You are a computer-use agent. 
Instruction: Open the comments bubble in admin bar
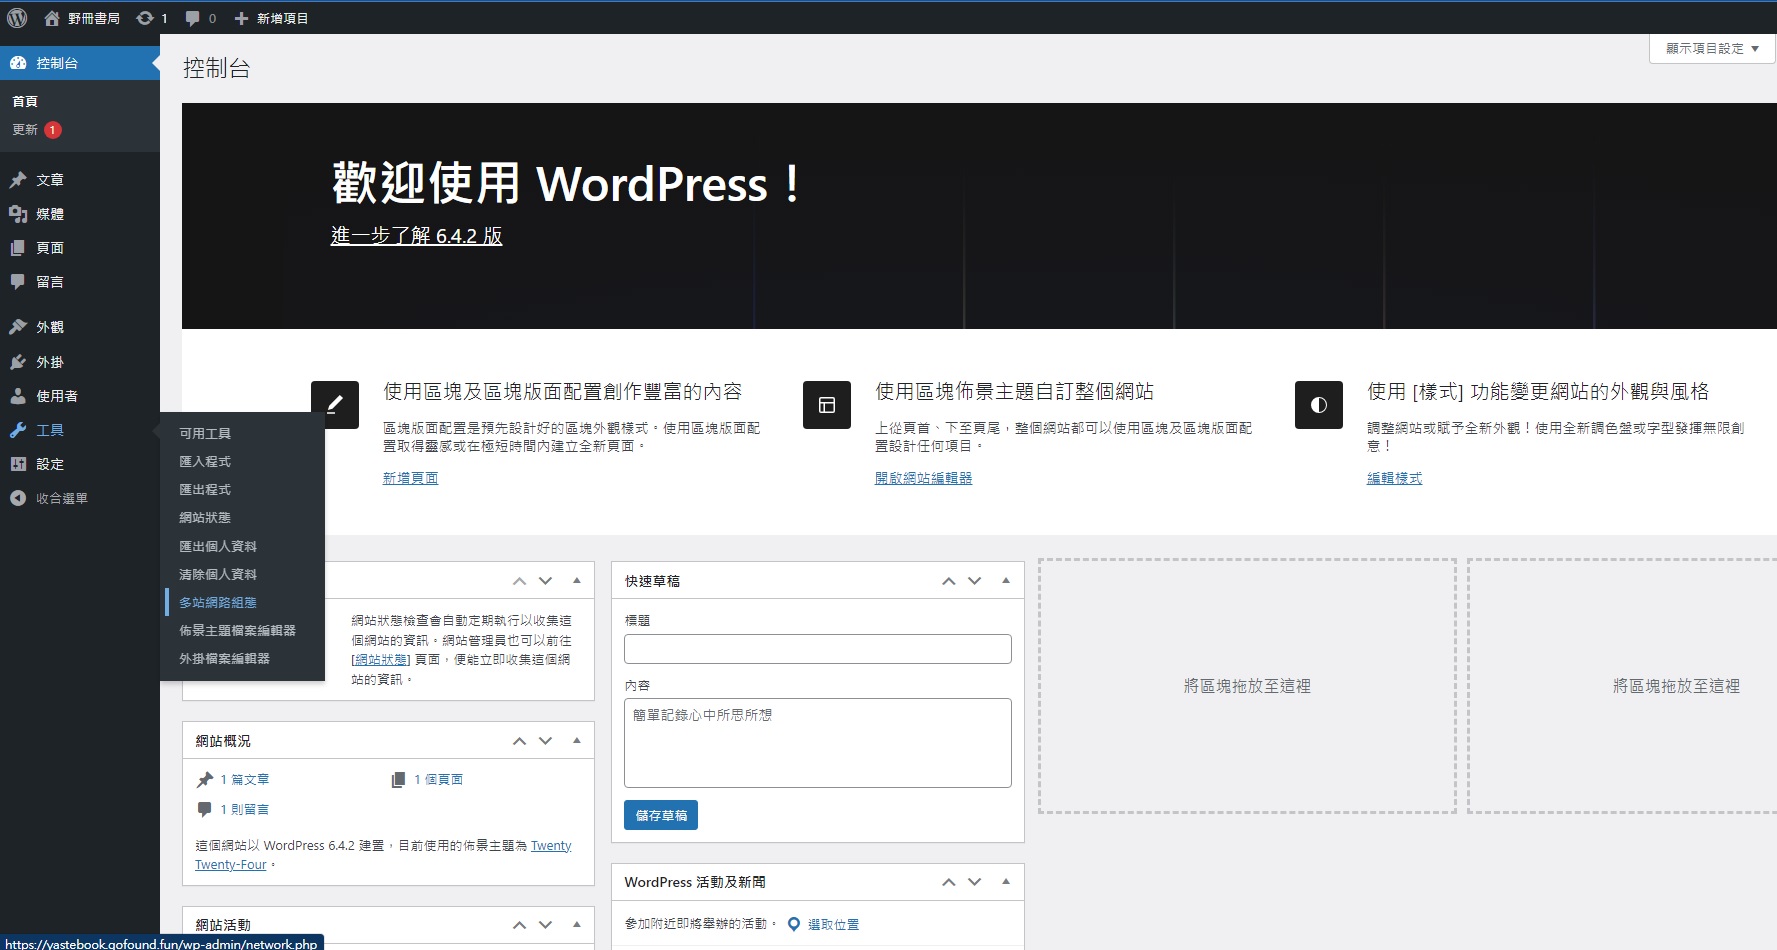tap(193, 18)
